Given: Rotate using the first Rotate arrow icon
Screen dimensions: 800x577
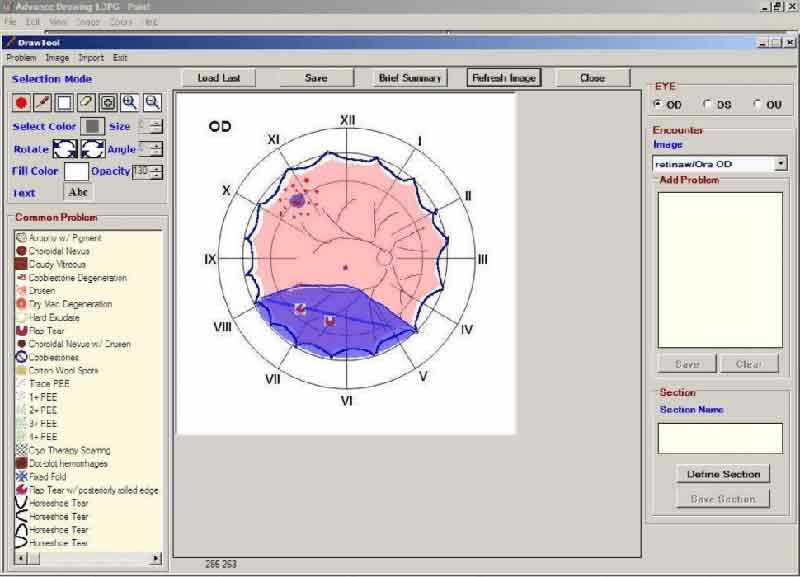Looking at the screenshot, I should pyautogui.click(x=65, y=149).
